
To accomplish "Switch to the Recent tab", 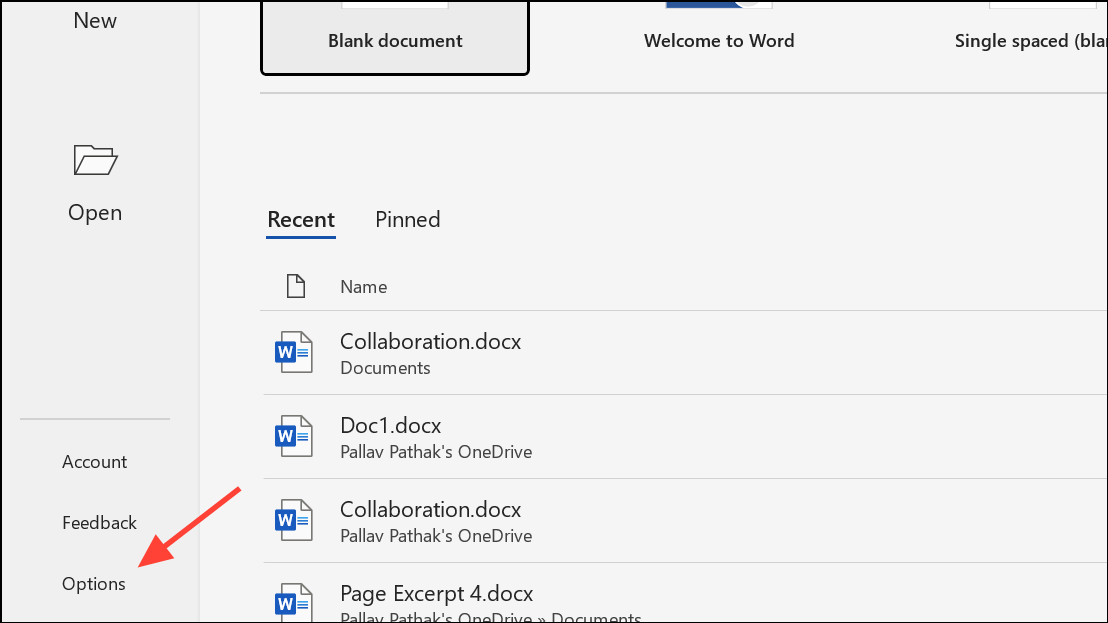I will tap(300, 219).
